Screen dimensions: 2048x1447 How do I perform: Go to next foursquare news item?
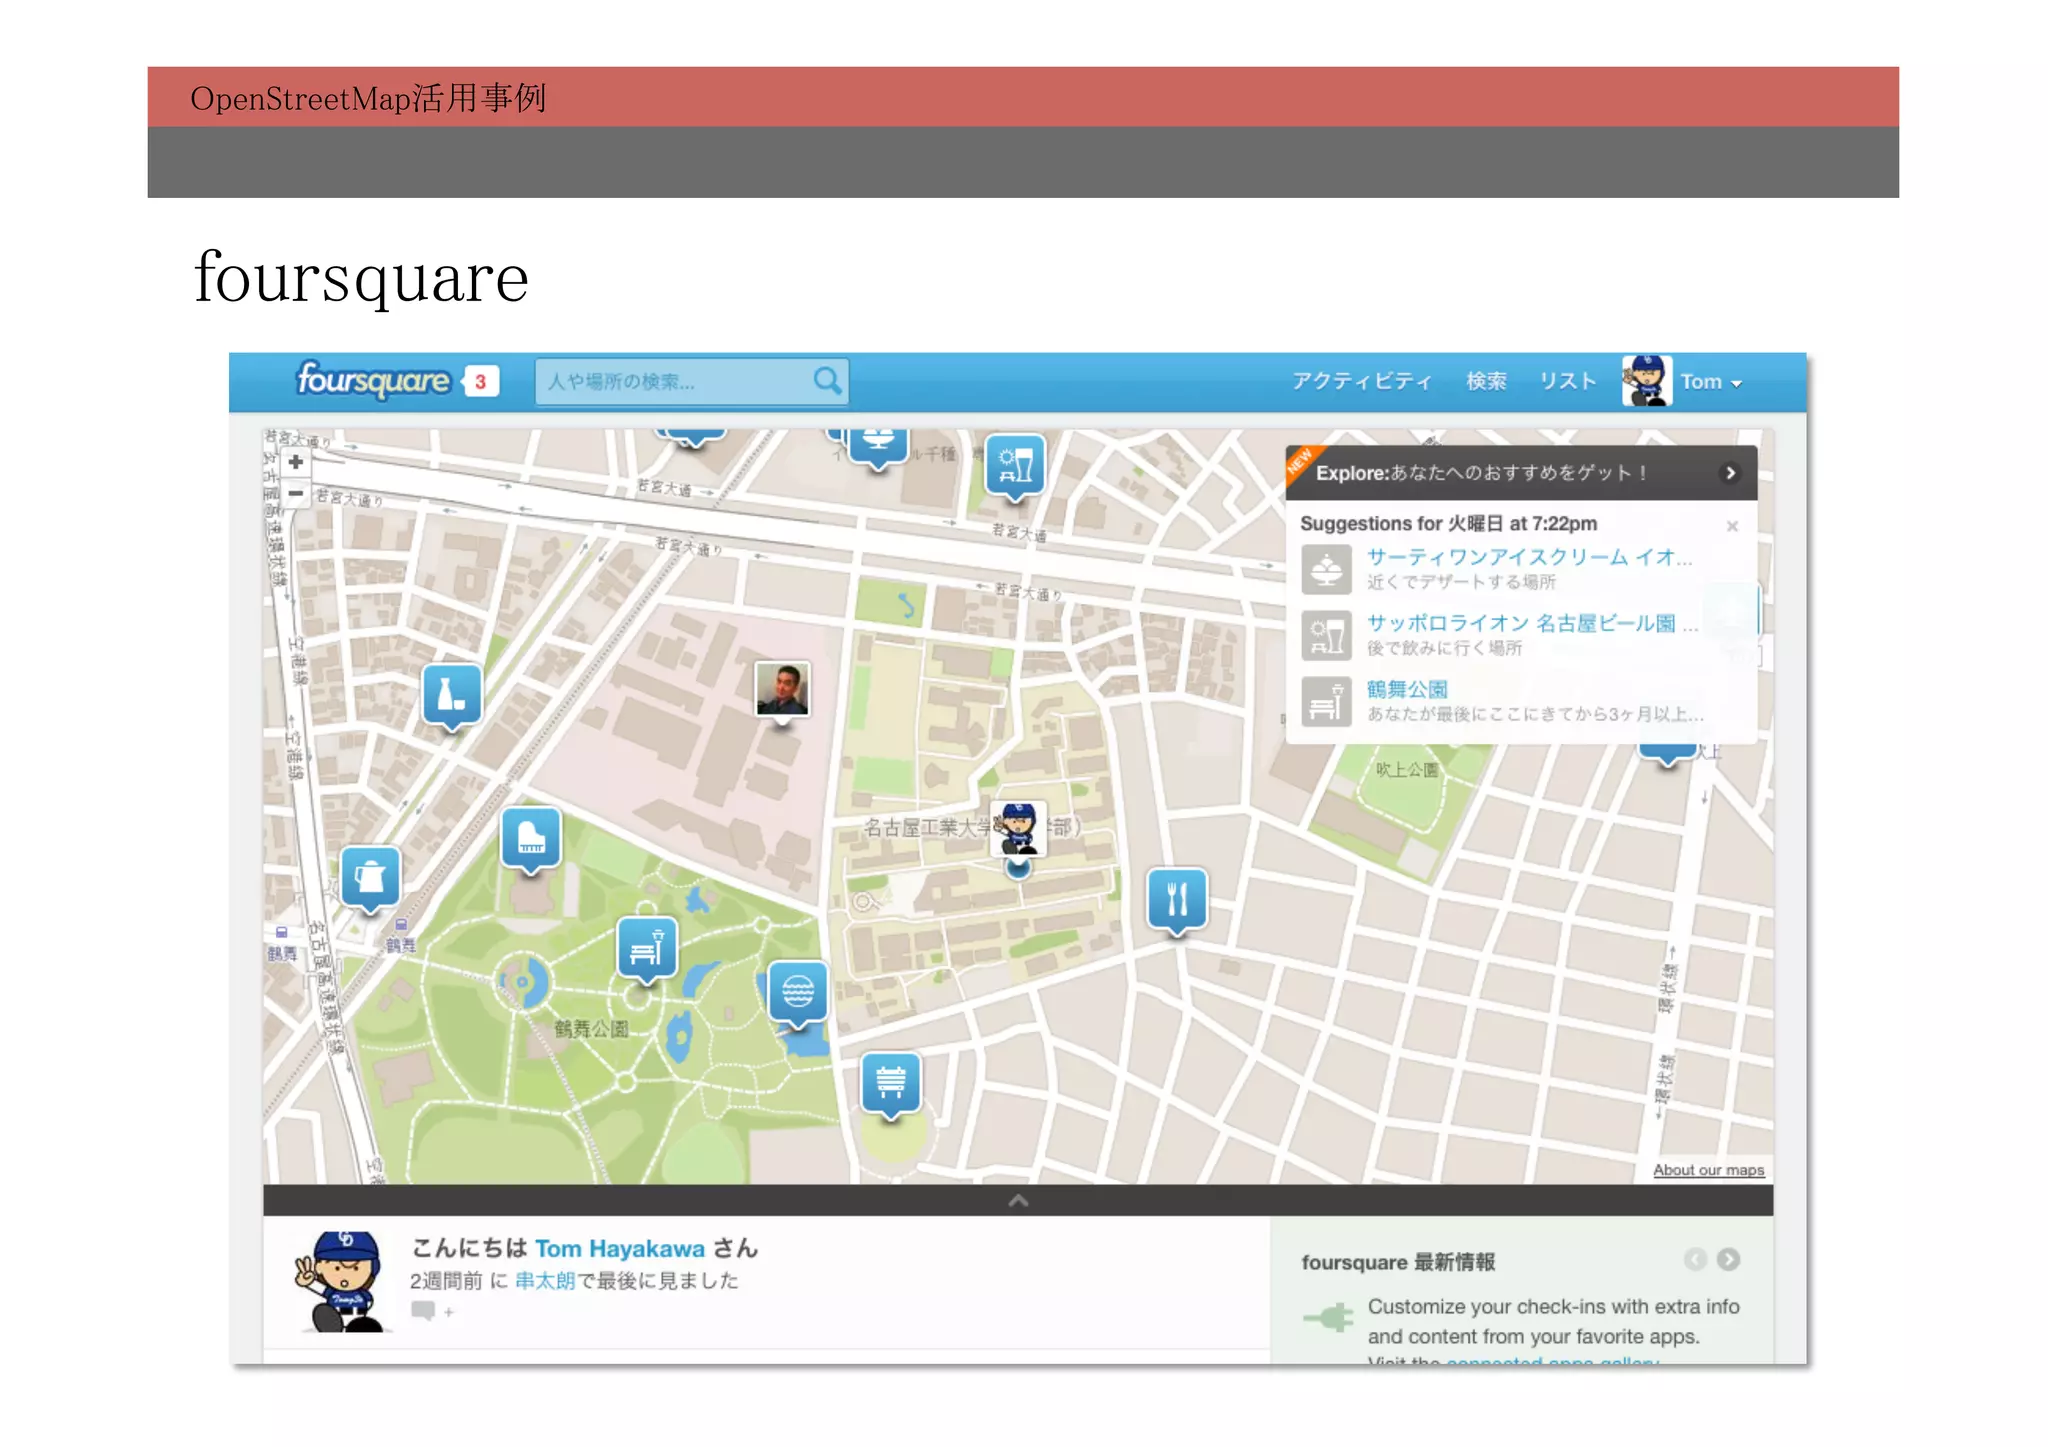coord(1728,1260)
